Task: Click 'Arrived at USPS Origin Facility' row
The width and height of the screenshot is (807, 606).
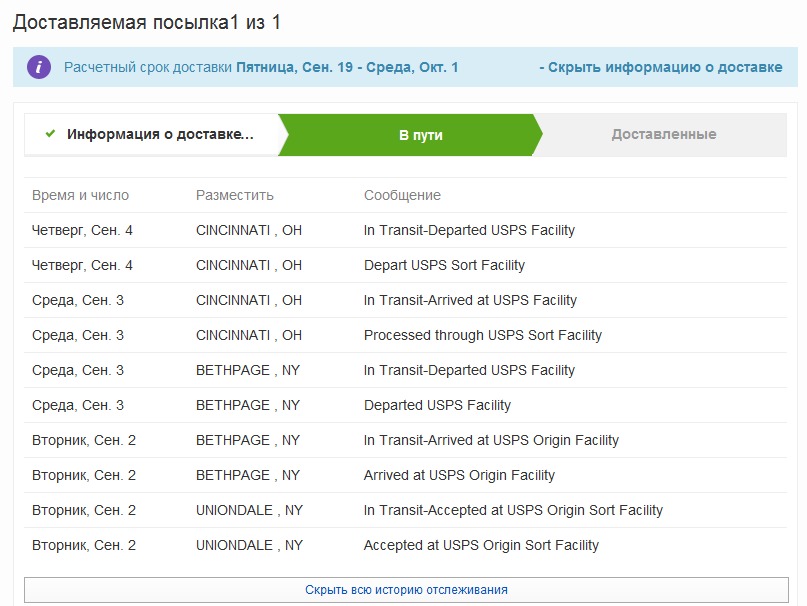Action: pos(459,475)
